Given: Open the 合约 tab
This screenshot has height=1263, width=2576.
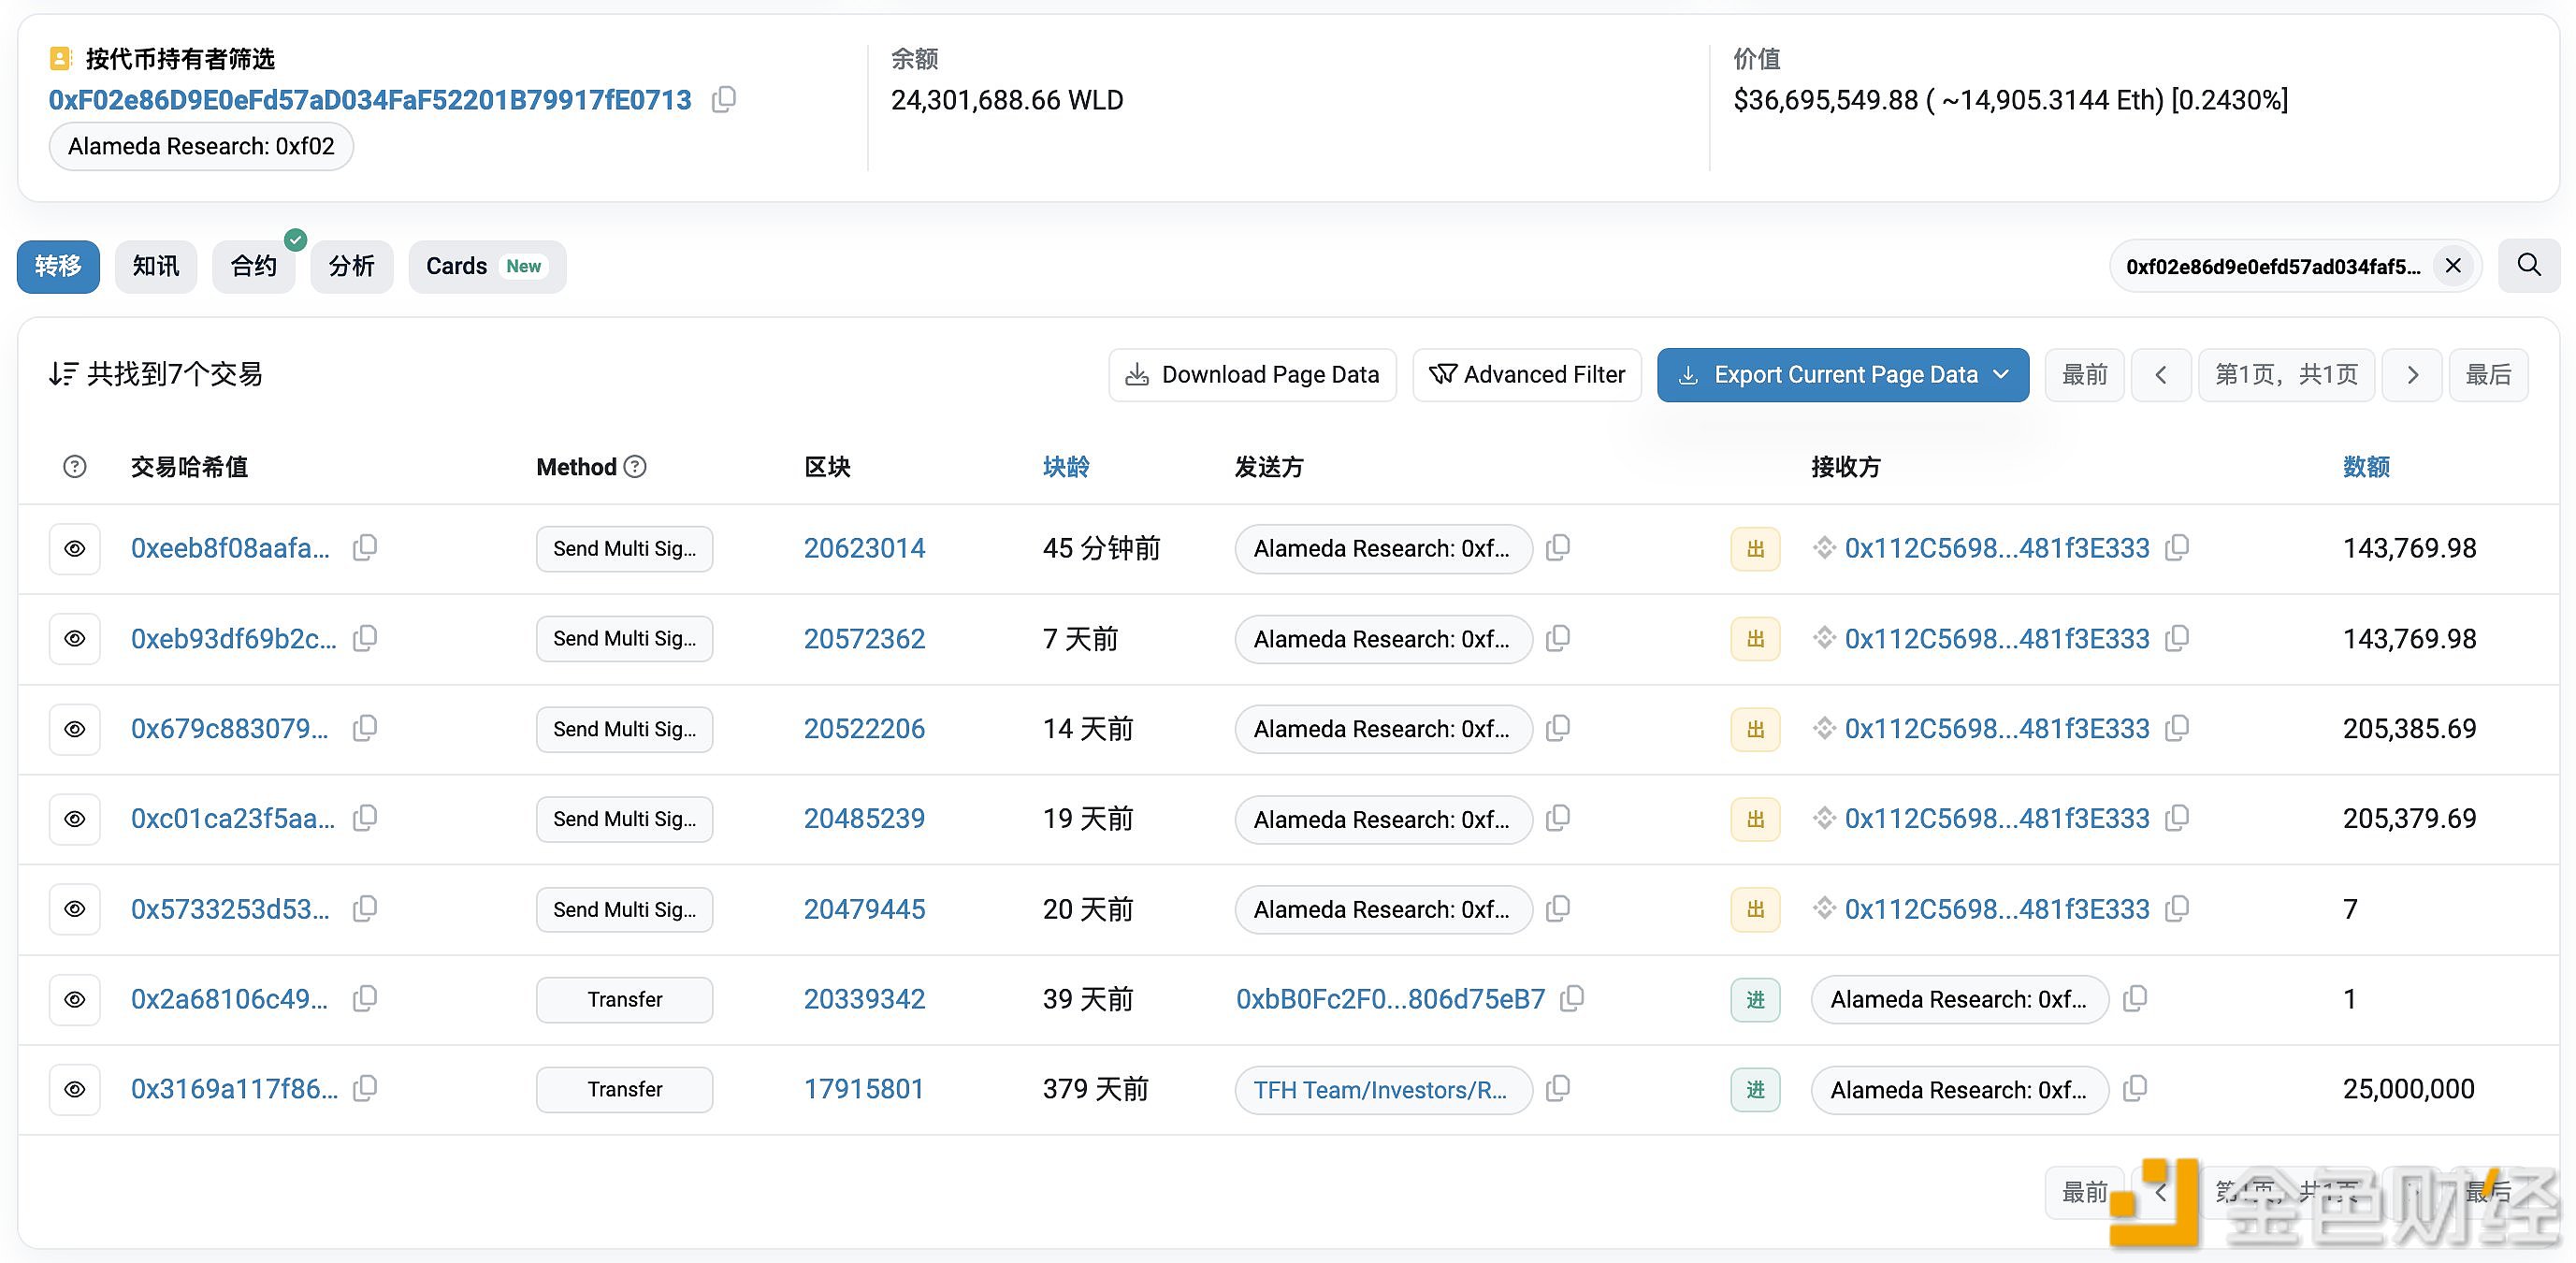Looking at the screenshot, I should pyautogui.click(x=254, y=266).
